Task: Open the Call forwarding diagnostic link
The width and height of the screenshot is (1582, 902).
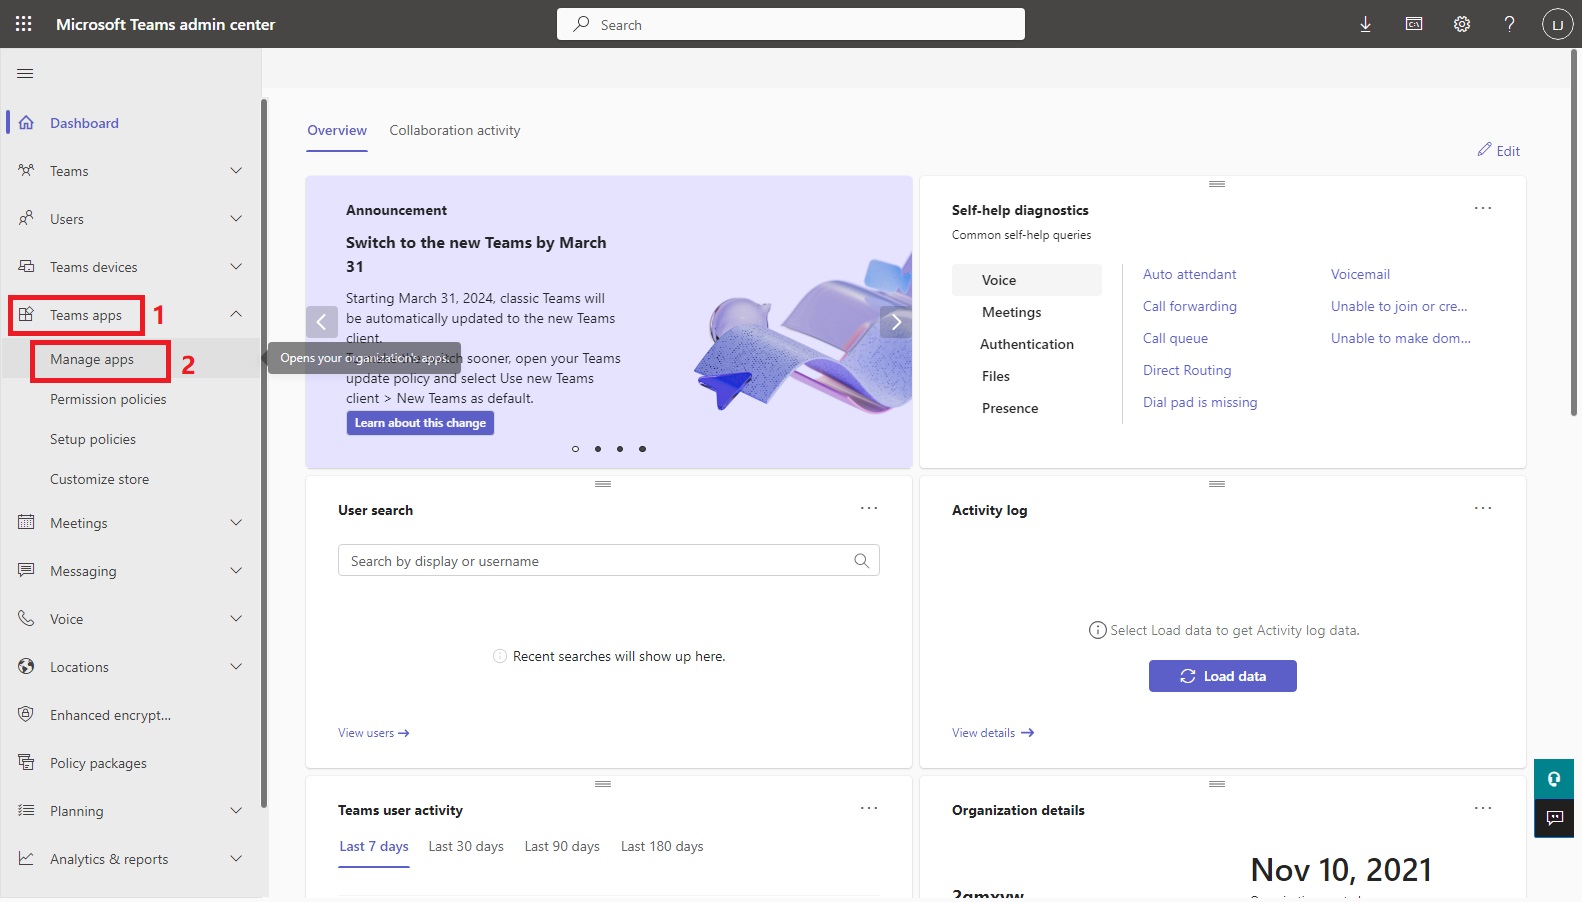Action: click(x=1189, y=307)
